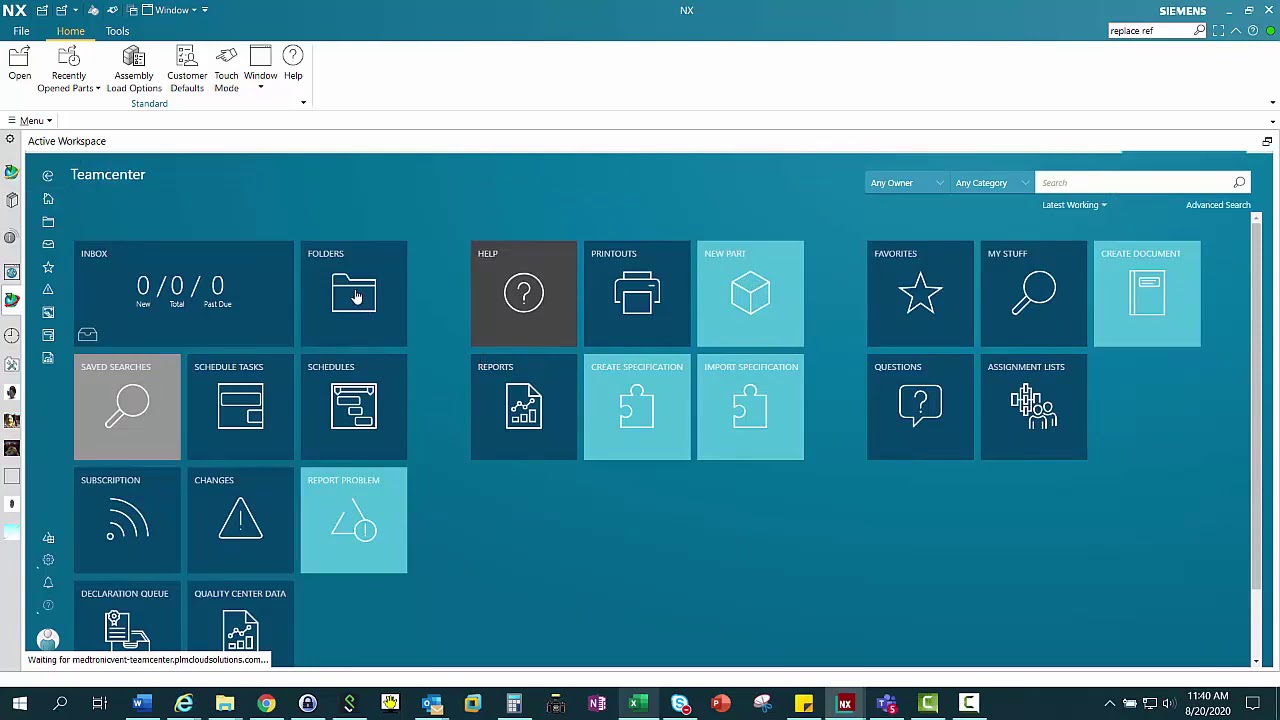Open Google Chrome from taskbar

(266, 703)
